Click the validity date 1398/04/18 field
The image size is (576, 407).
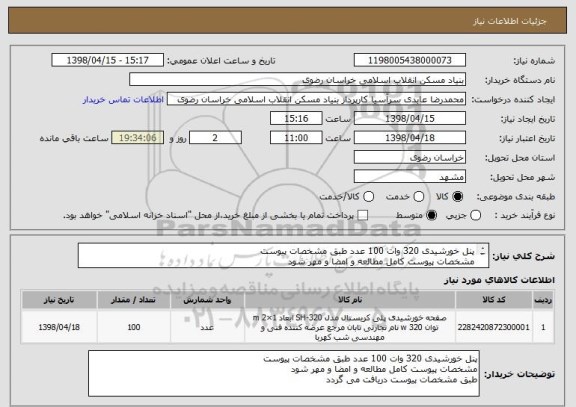pyautogui.click(x=410, y=138)
